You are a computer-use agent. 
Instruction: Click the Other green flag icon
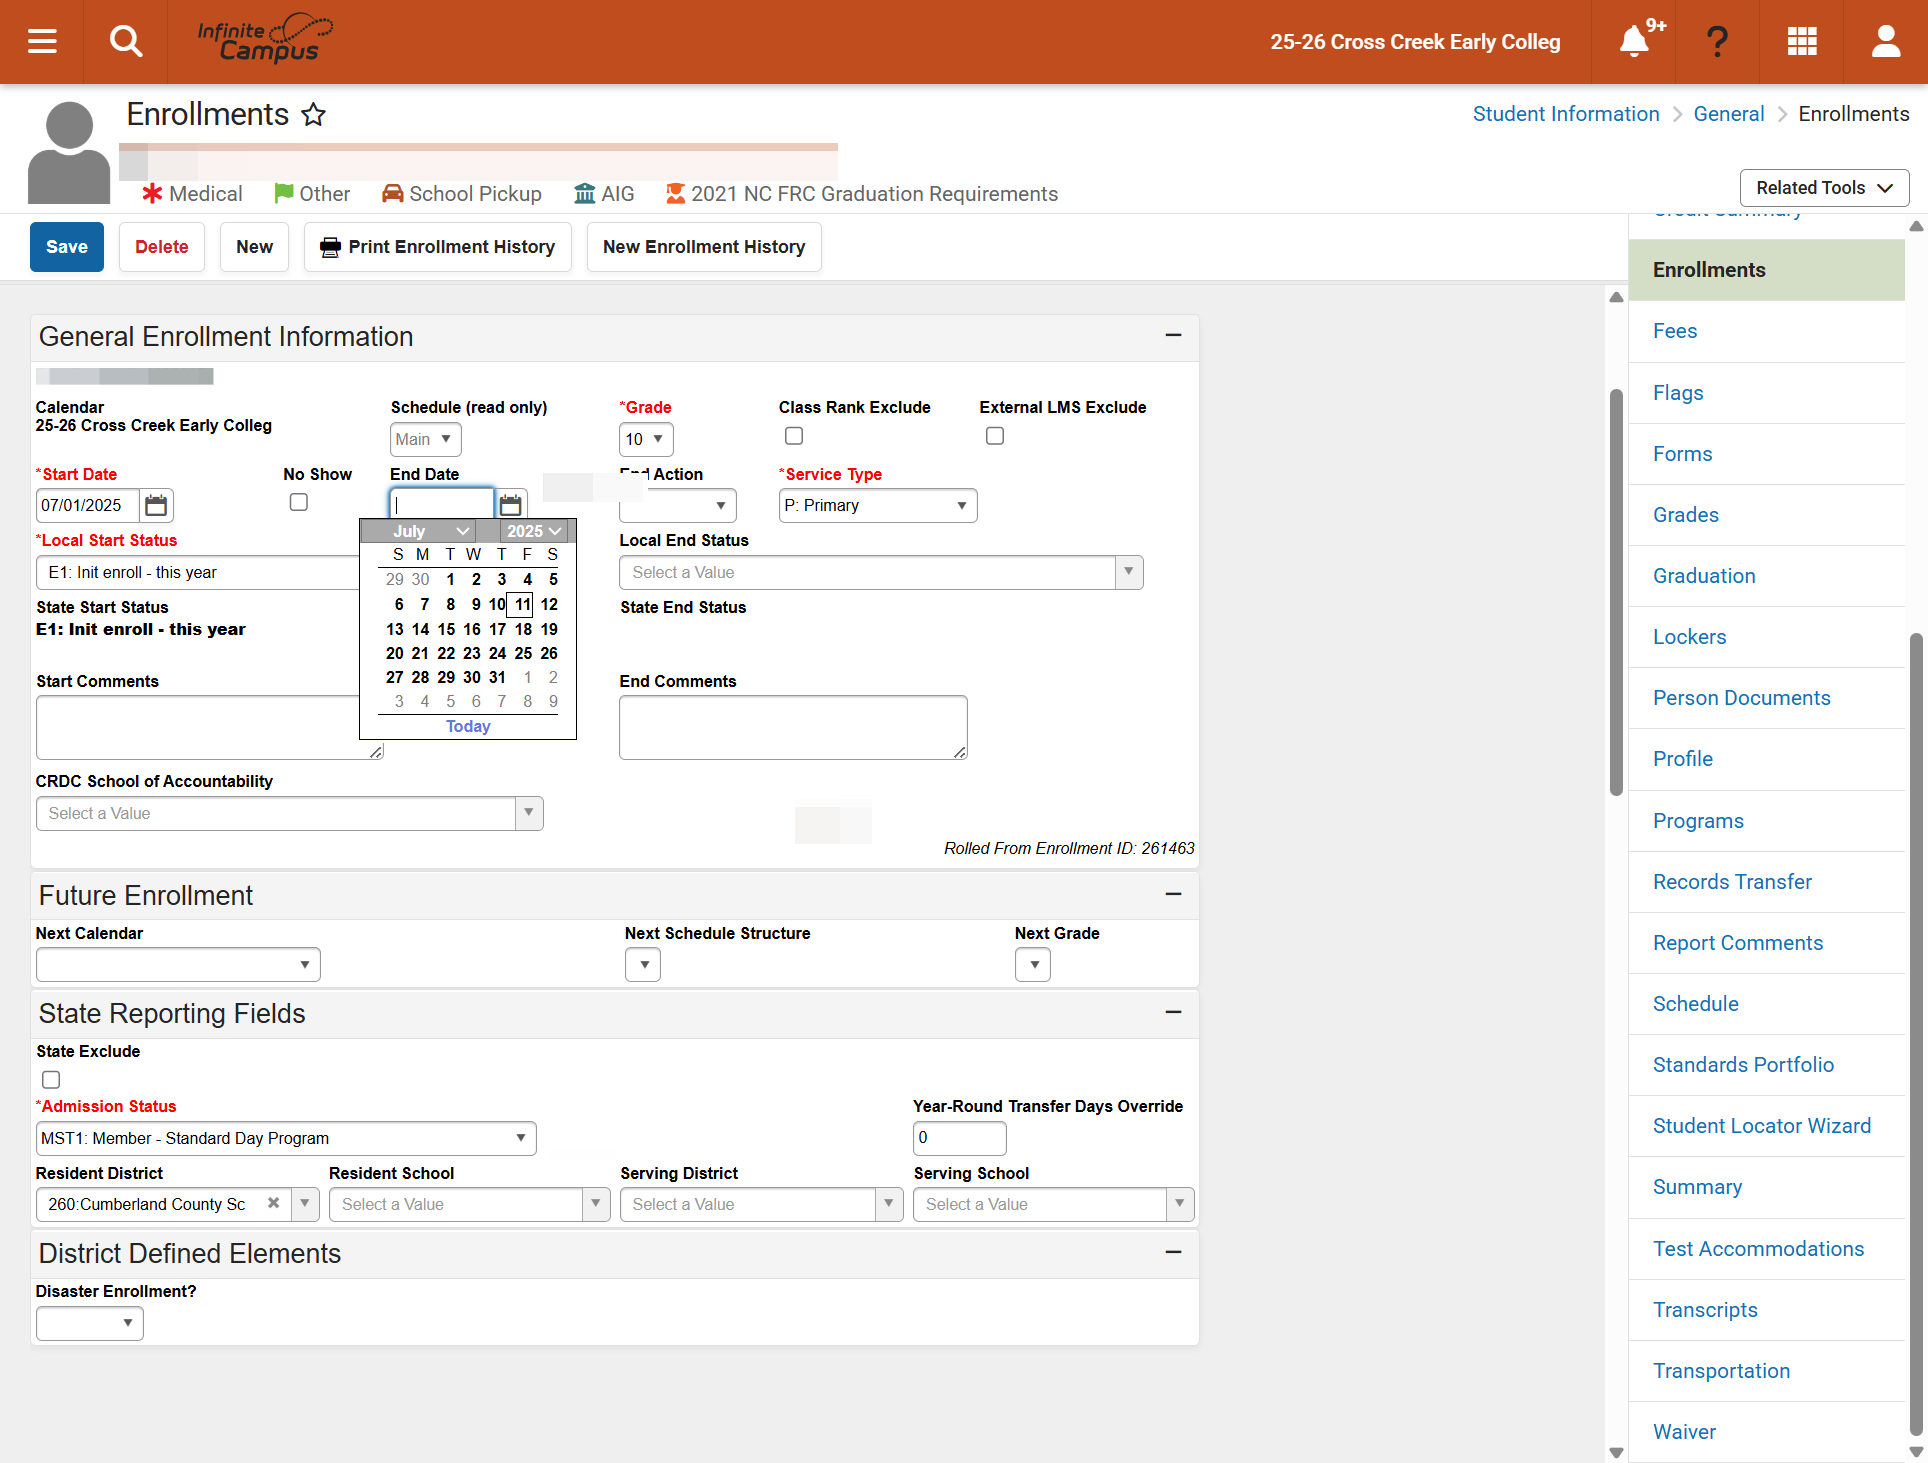pos(284,193)
